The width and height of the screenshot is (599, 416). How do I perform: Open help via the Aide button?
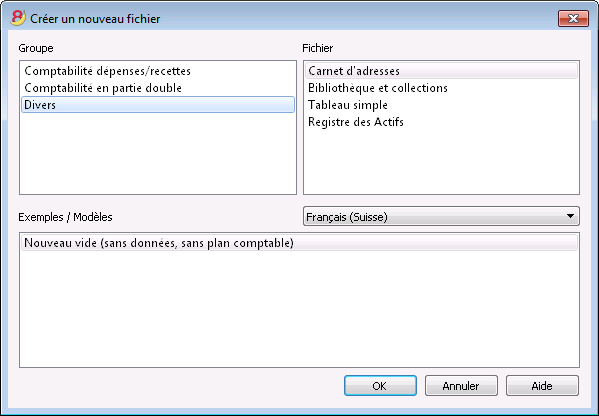tap(542, 386)
